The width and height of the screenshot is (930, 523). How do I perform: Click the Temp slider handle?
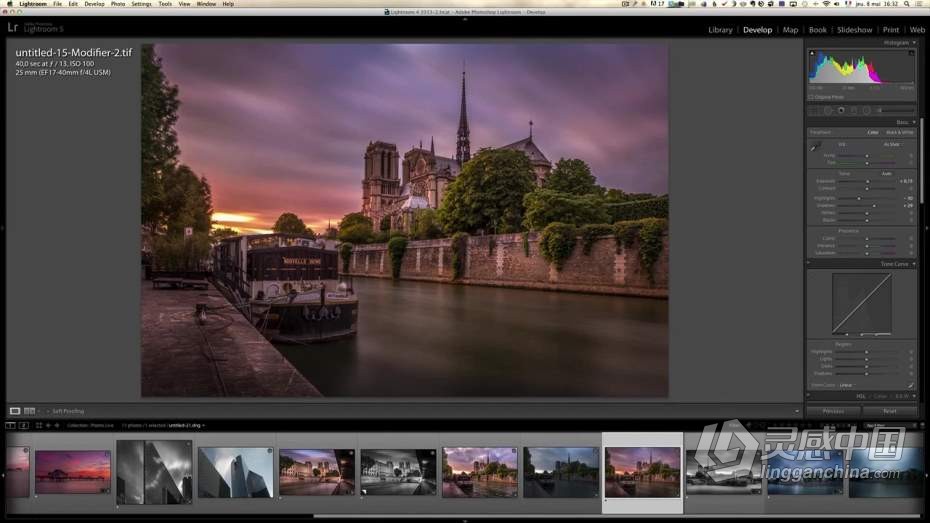(867, 156)
